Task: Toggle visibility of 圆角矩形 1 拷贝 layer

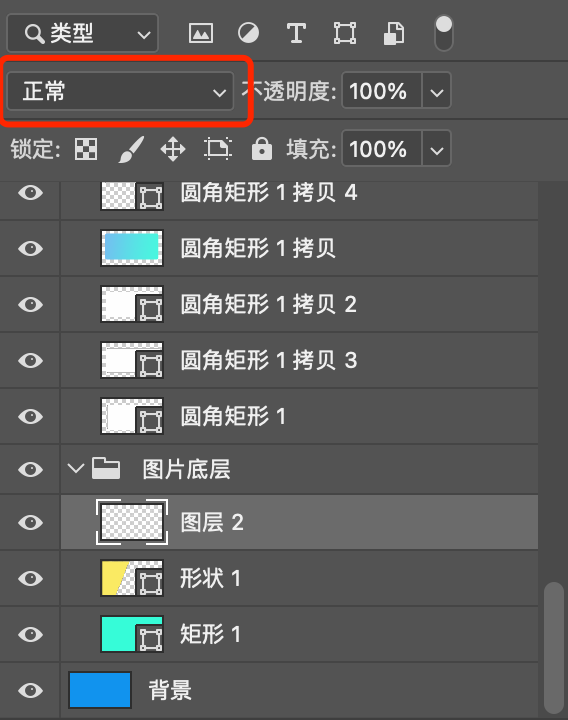Action: (30, 248)
